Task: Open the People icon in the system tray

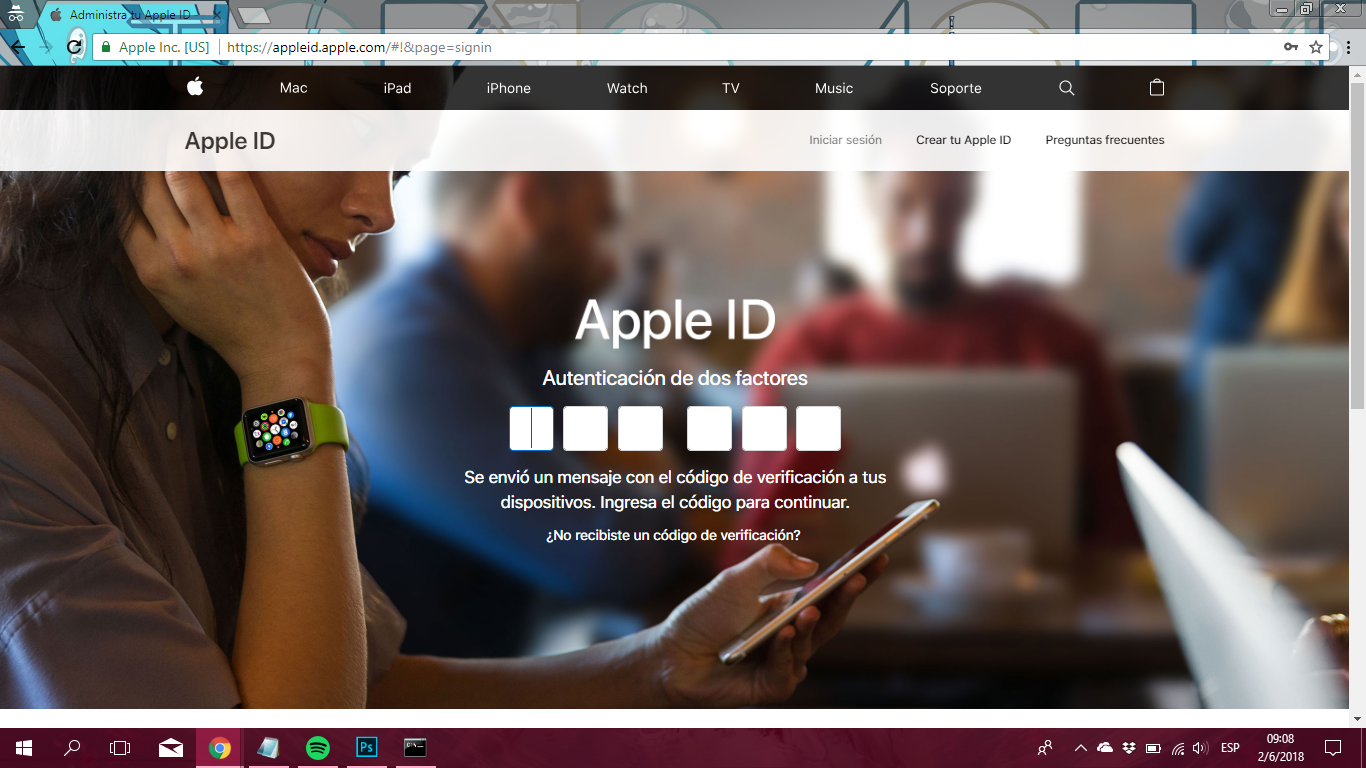Action: (x=1045, y=748)
